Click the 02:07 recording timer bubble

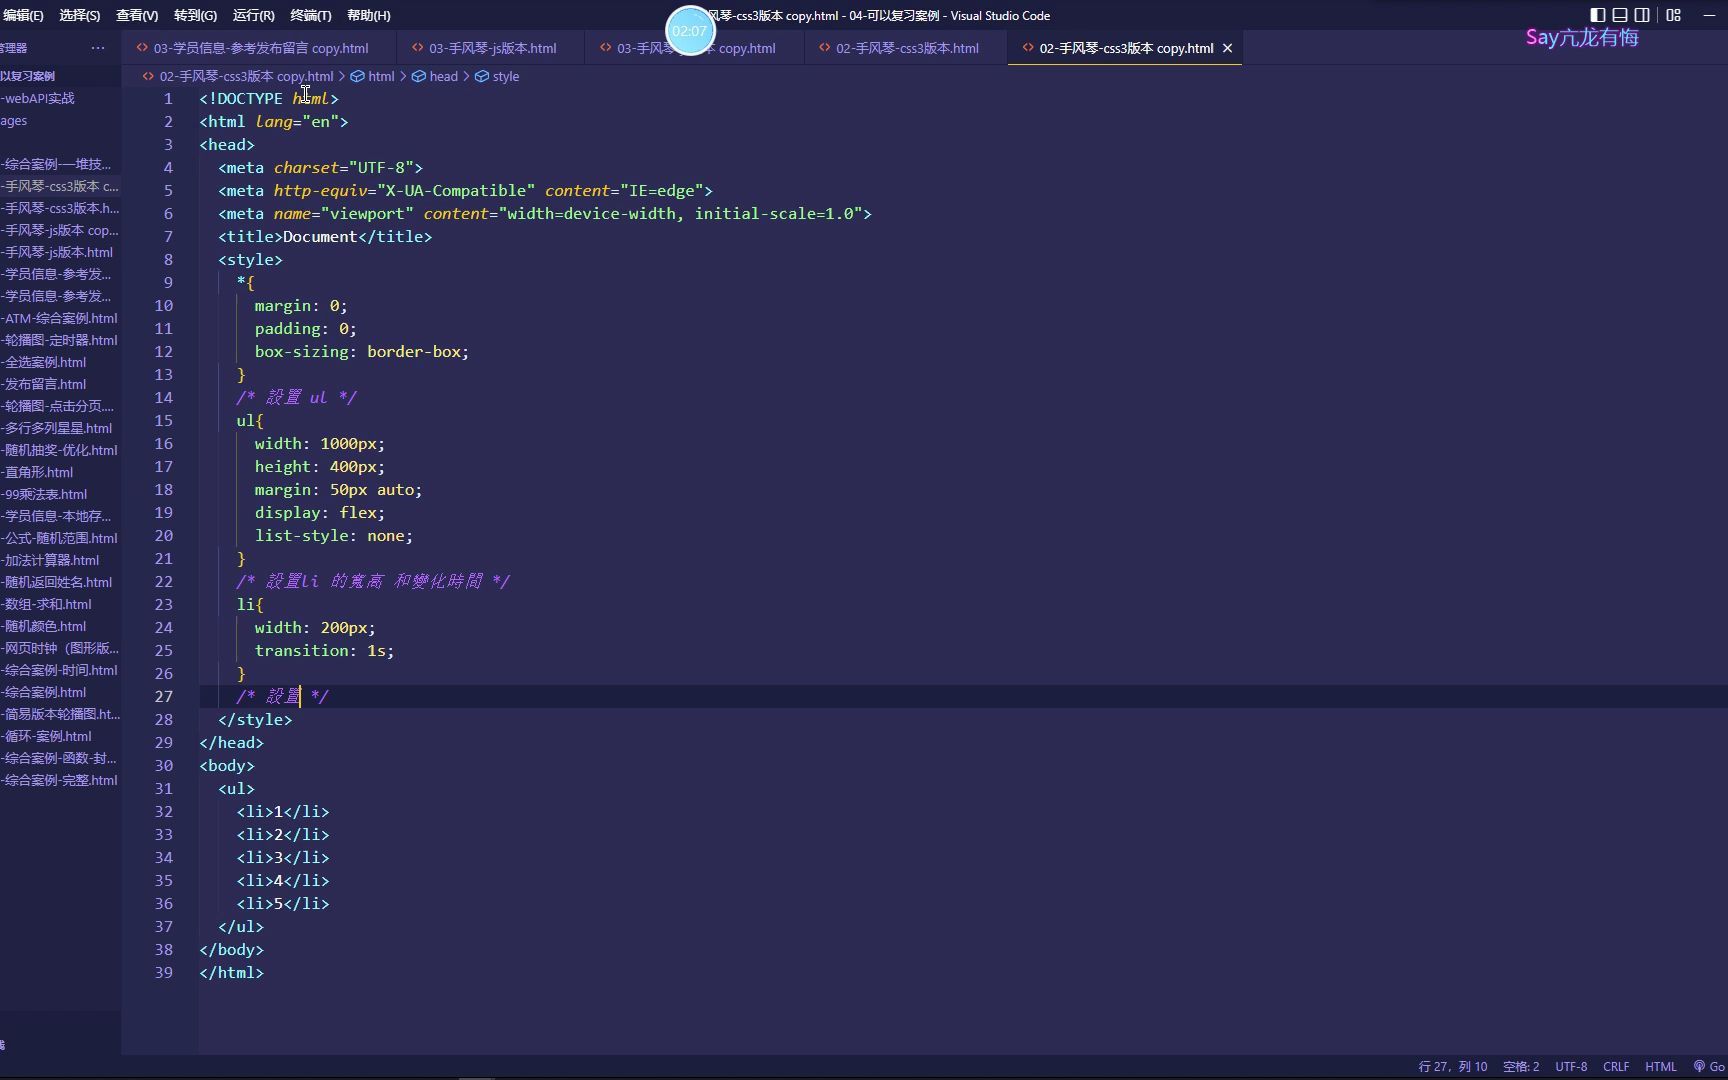(x=690, y=31)
